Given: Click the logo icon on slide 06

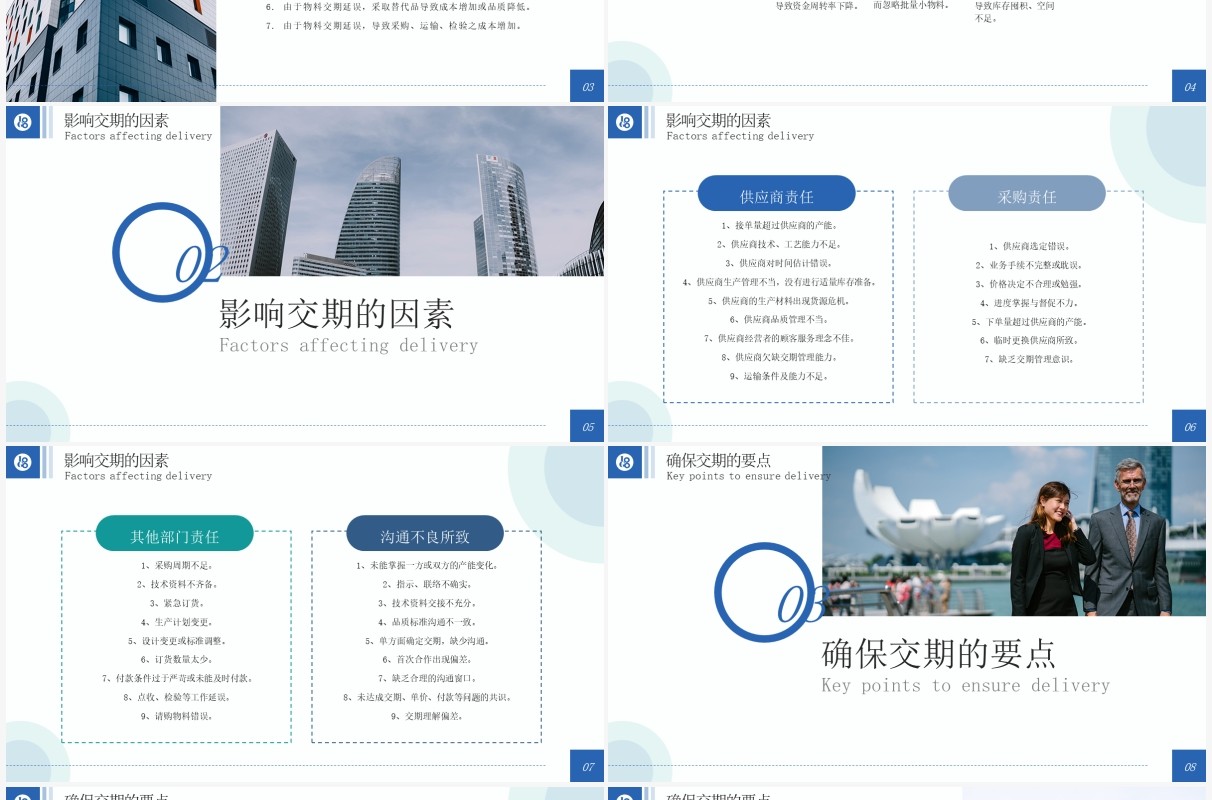Looking at the screenshot, I should pos(625,122).
